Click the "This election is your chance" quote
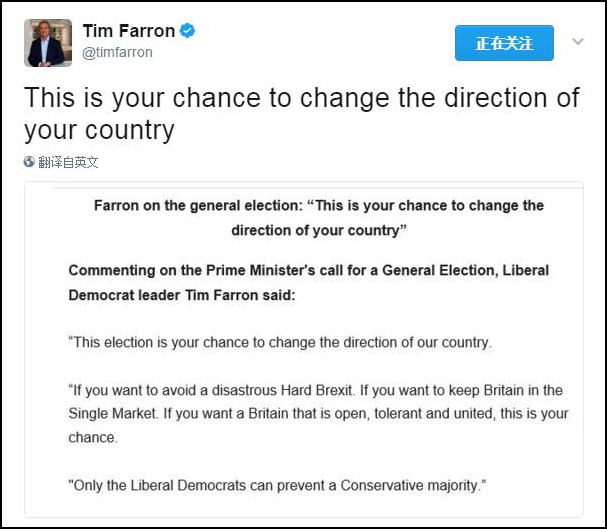The height and width of the screenshot is (529, 607). click(279, 342)
